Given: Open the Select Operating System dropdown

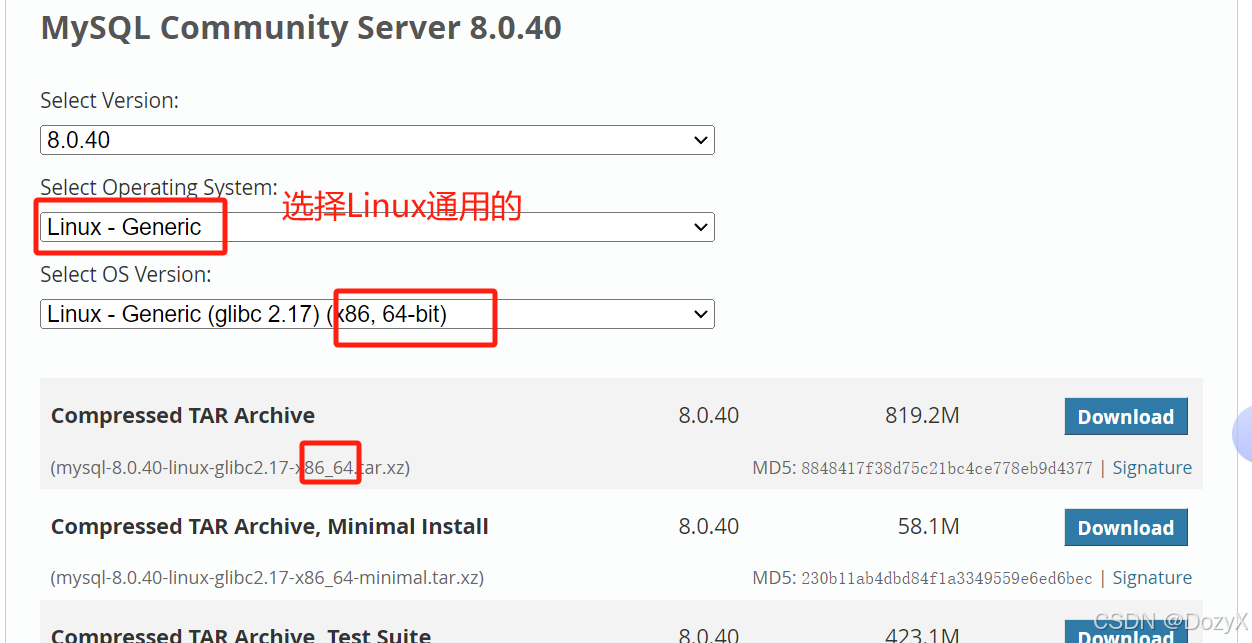Looking at the screenshot, I should pyautogui.click(x=377, y=227).
